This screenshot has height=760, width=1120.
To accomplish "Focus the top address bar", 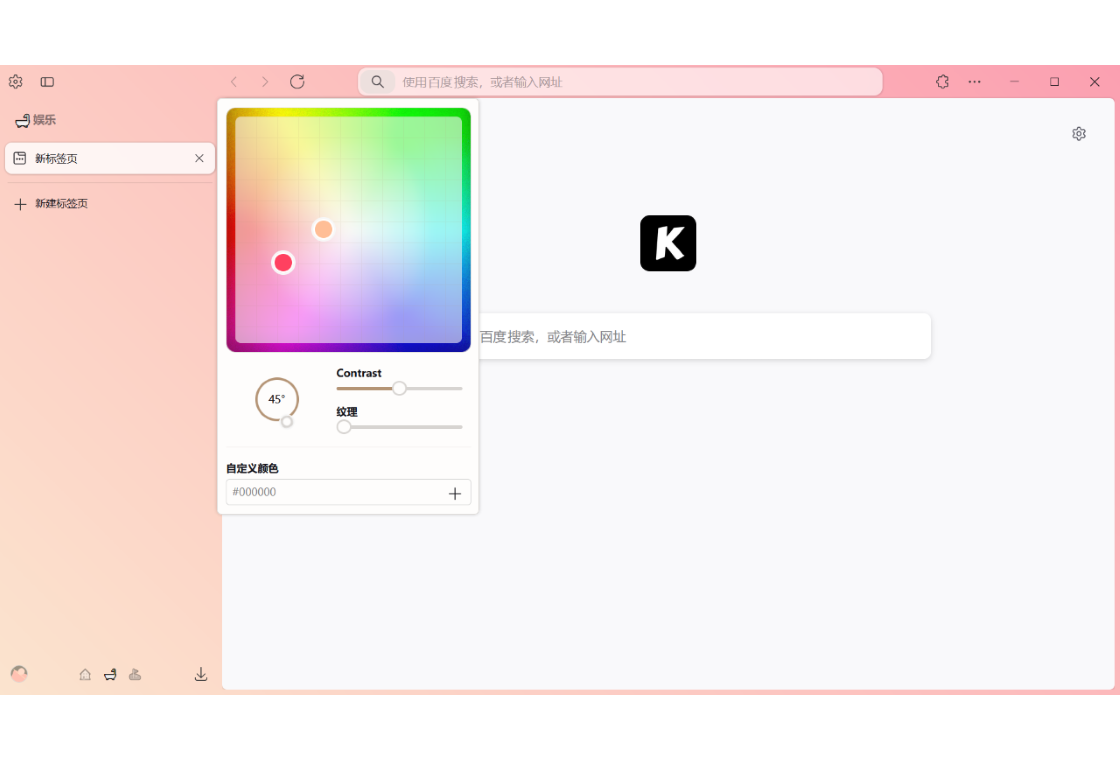I will pyautogui.click(x=620, y=82).
